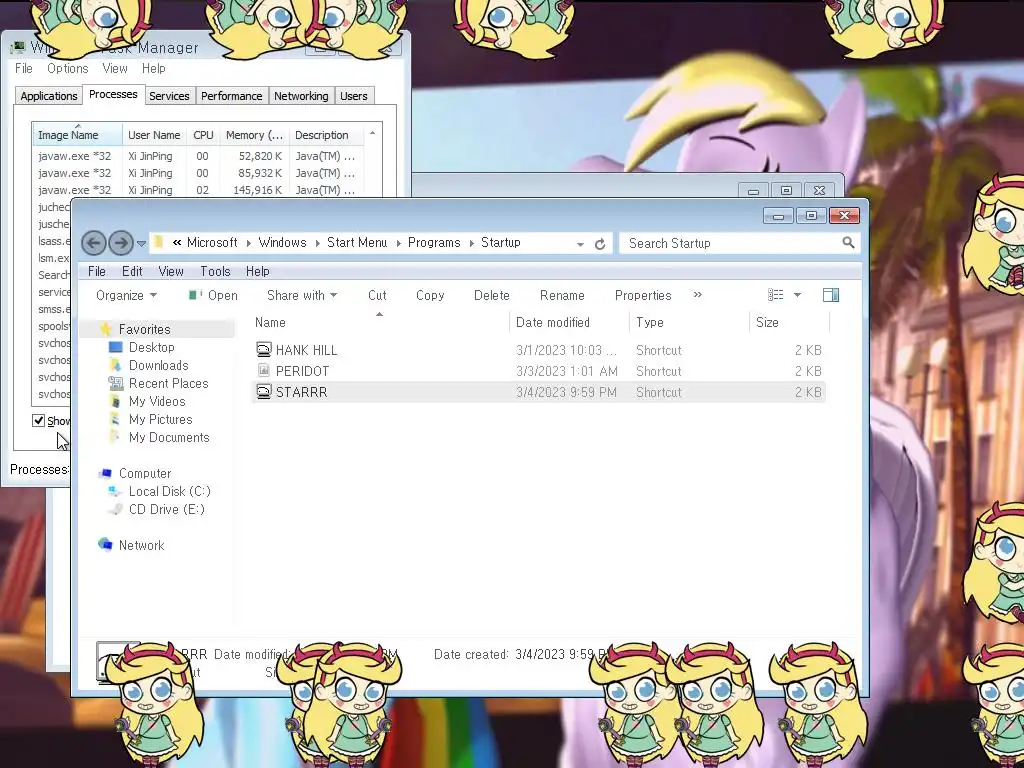Change view using the view icon

(x=775, y=295)
